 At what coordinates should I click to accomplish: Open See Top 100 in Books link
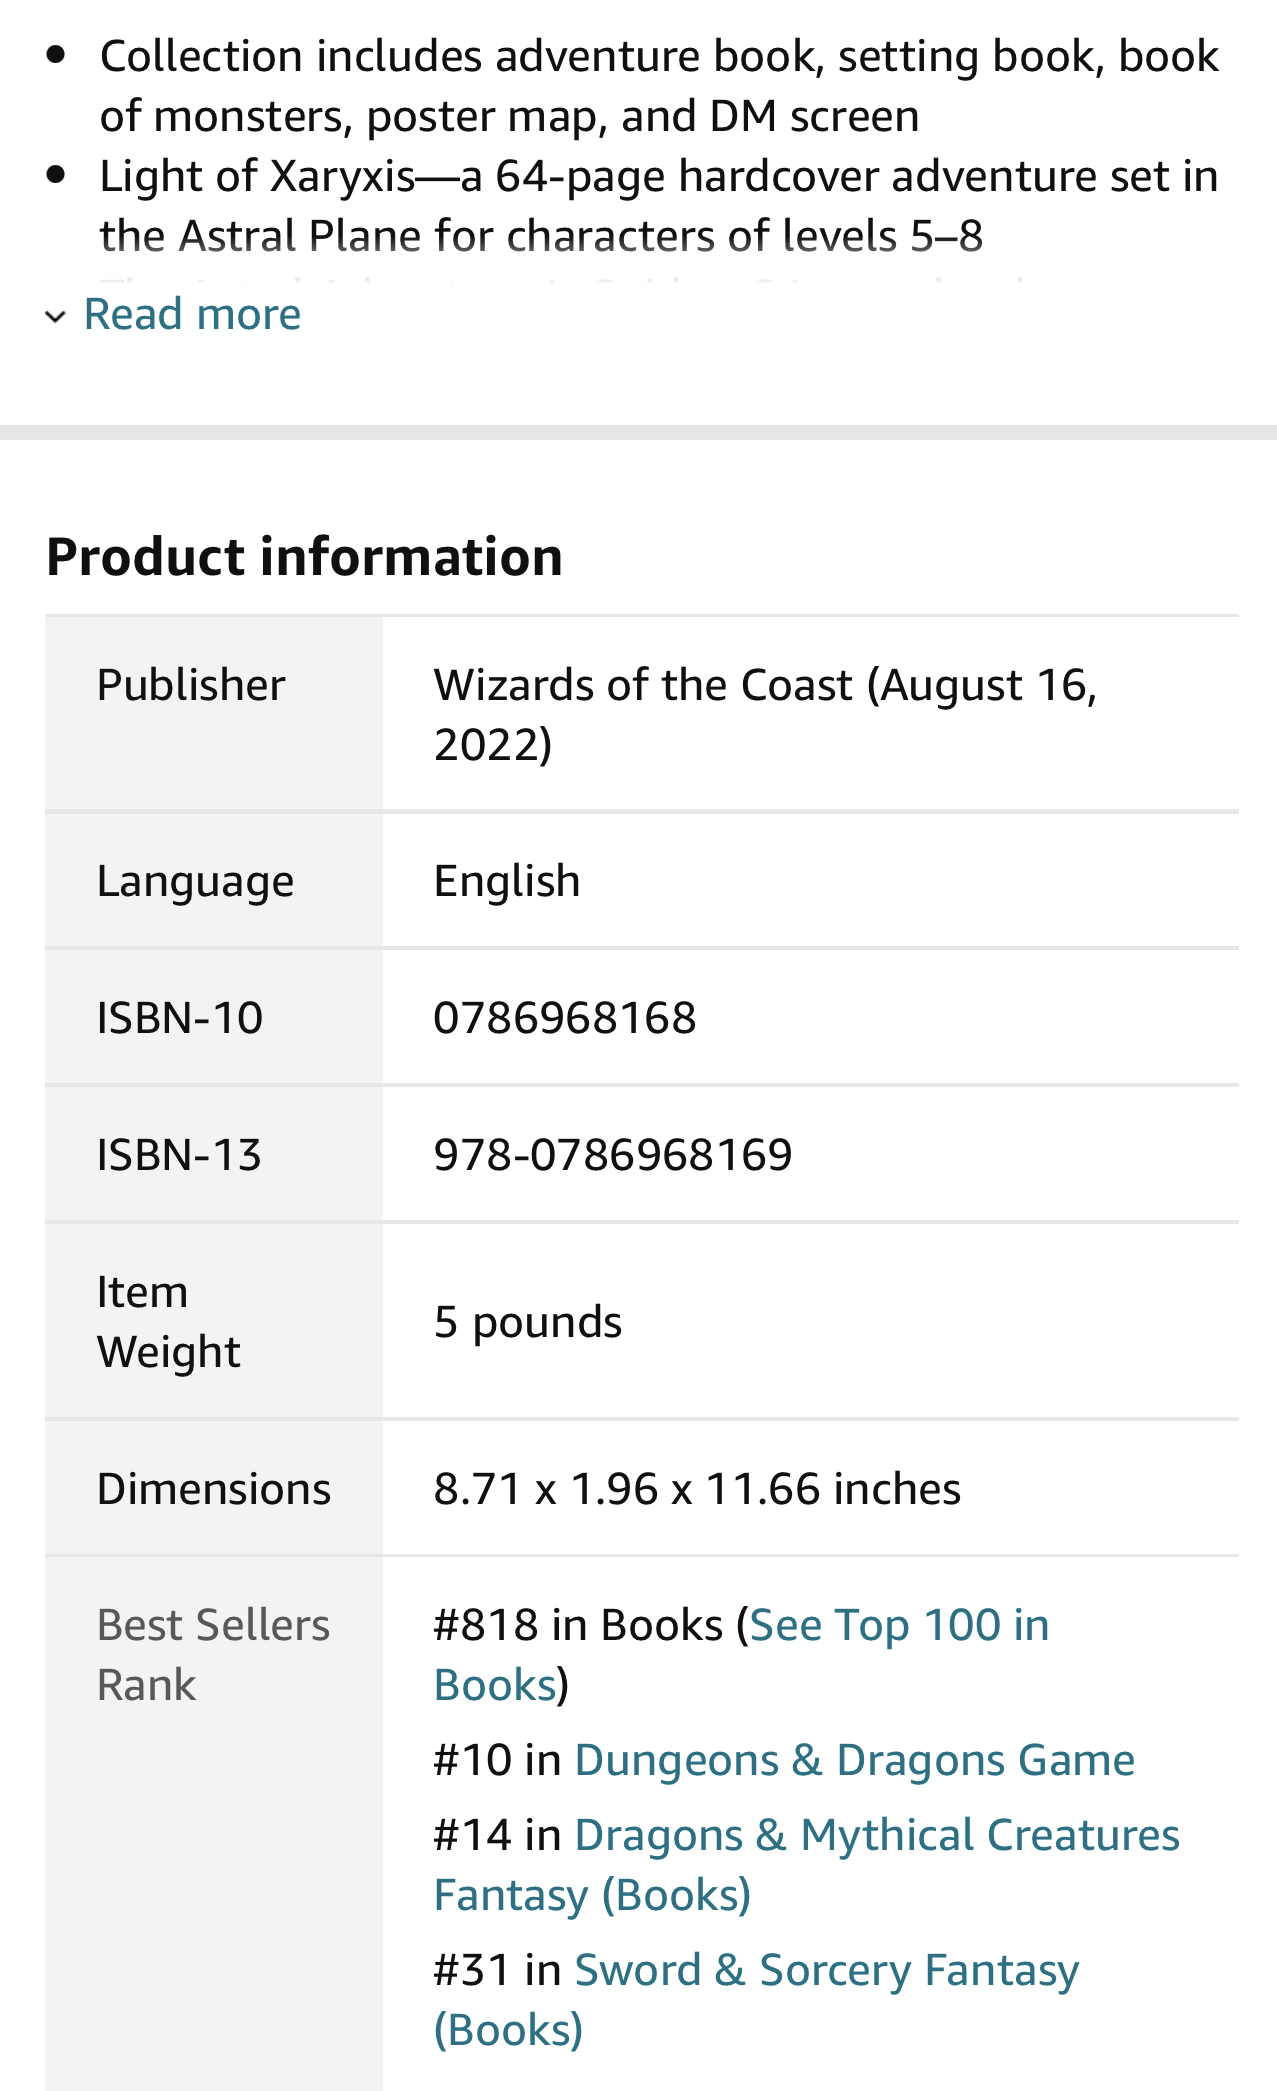[x=741, y=1655]
